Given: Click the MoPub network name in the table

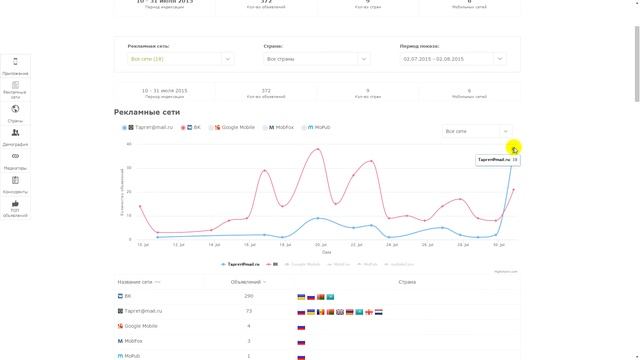Looking at the screenshot, I should (132, 356).
